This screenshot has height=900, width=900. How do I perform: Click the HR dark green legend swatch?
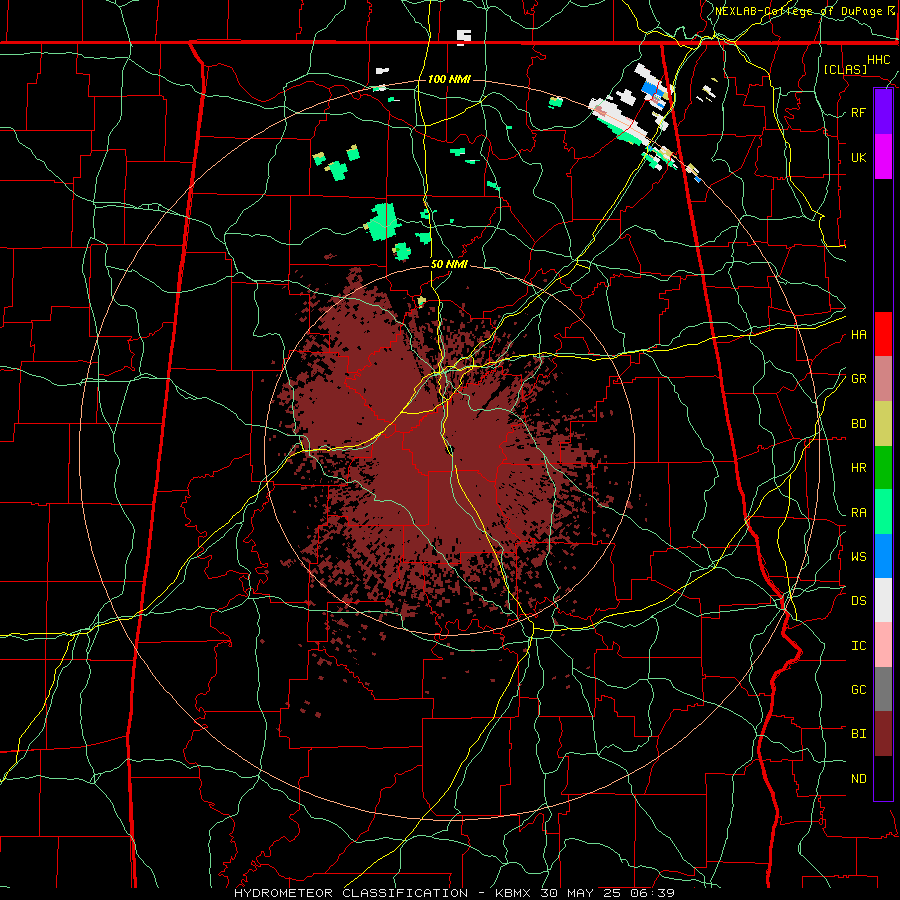click(883, 468)
